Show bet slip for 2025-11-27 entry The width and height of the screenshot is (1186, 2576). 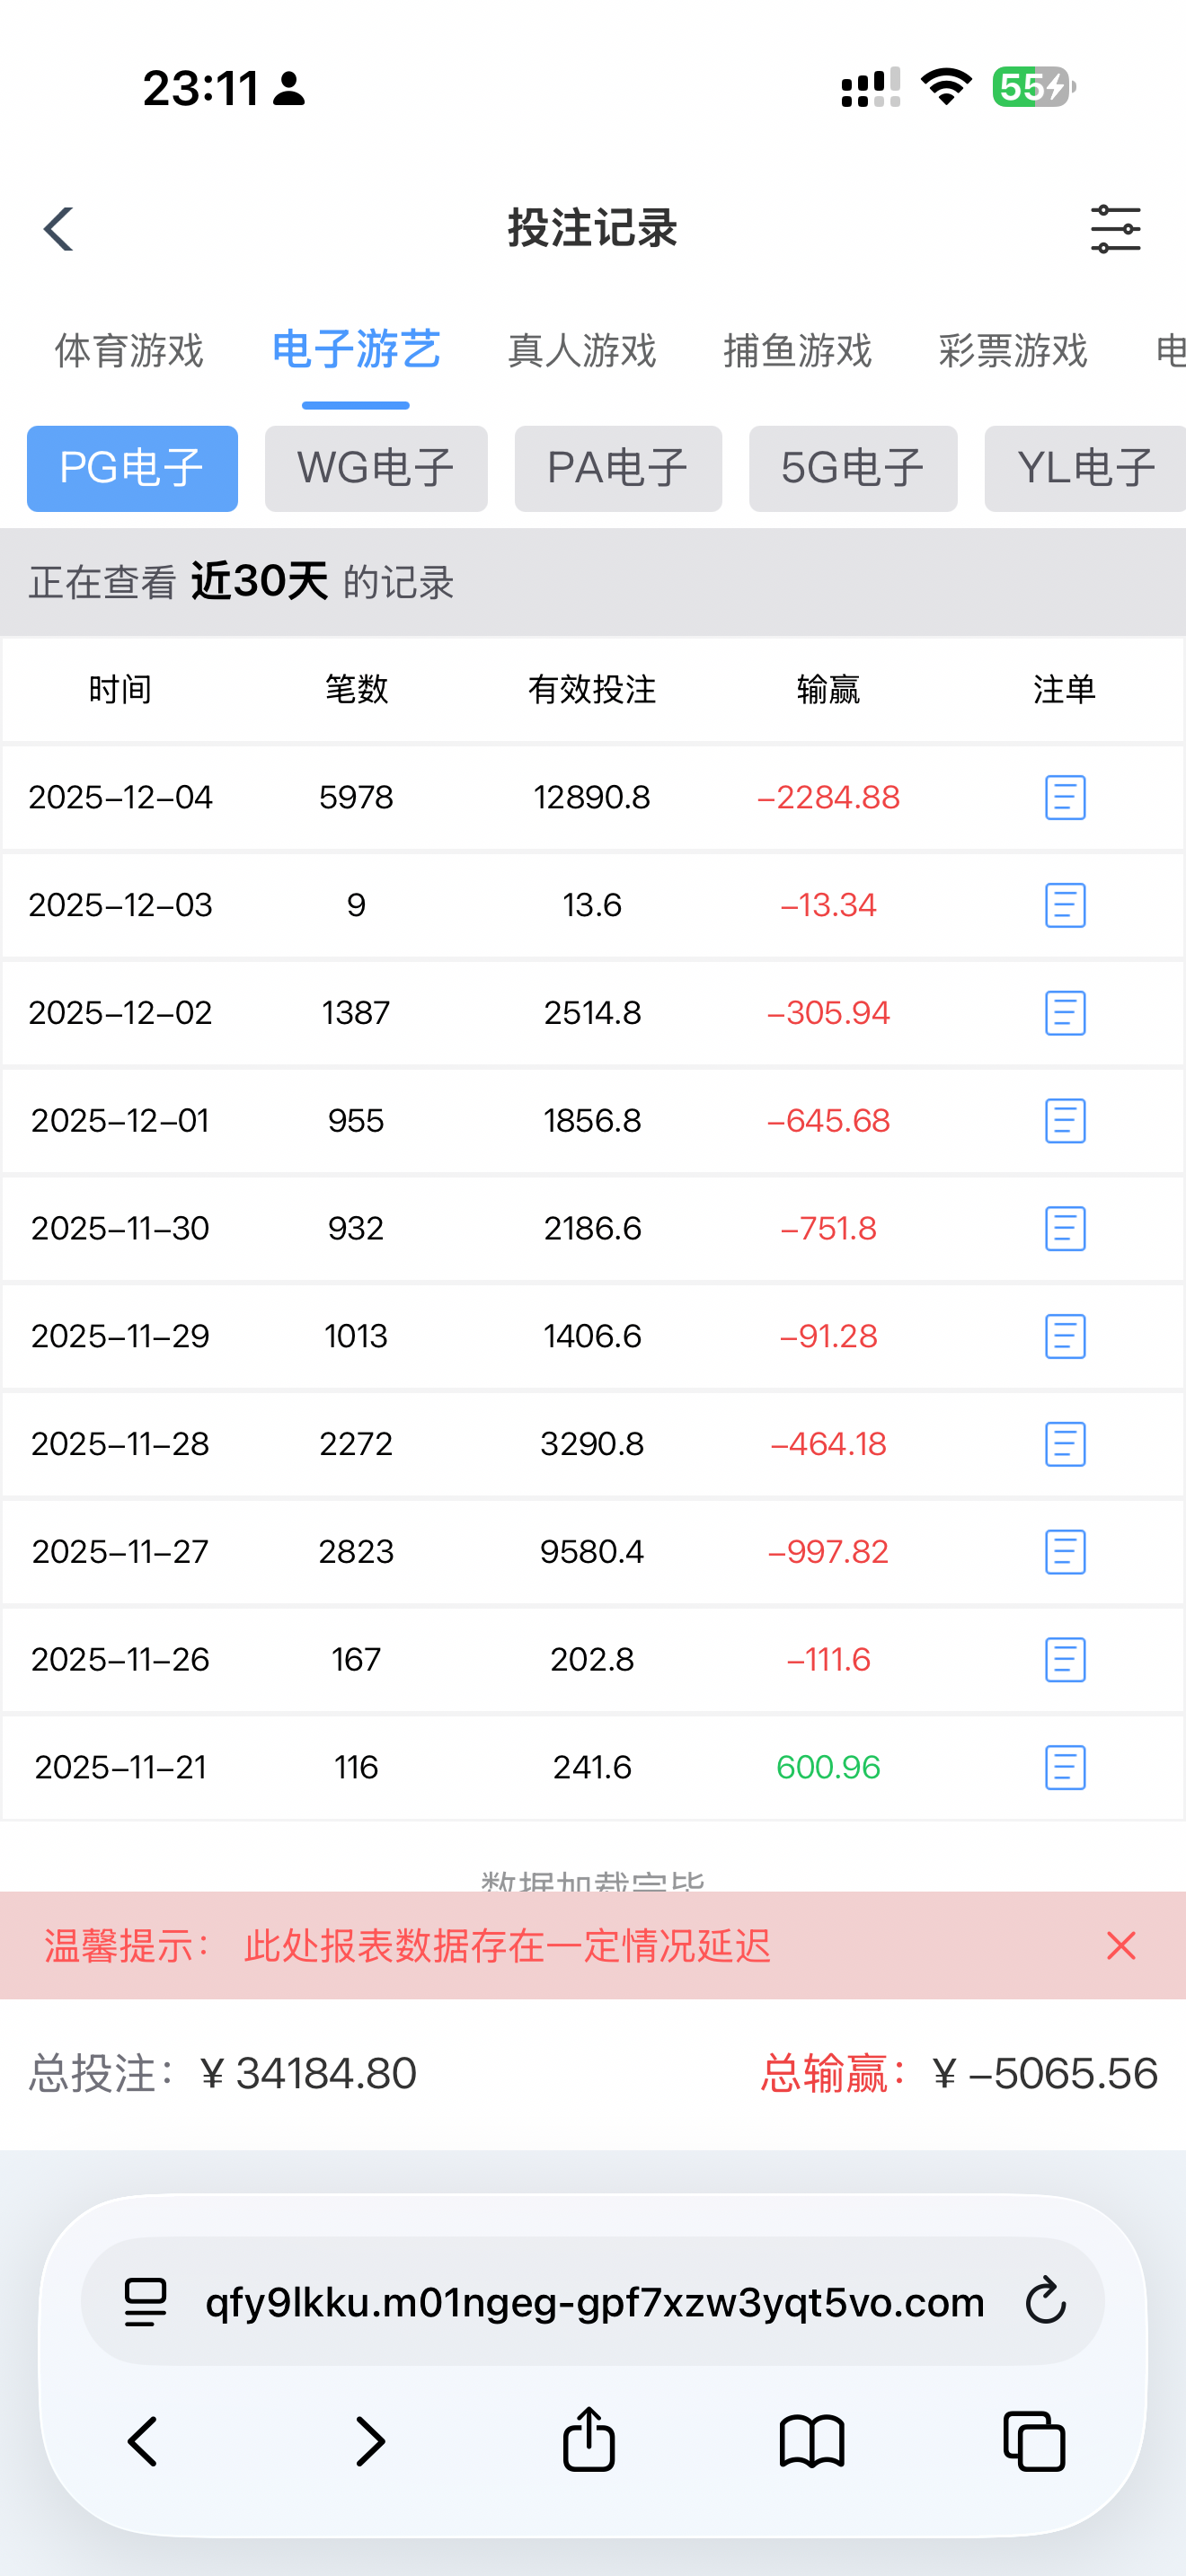point(1065,1552)
